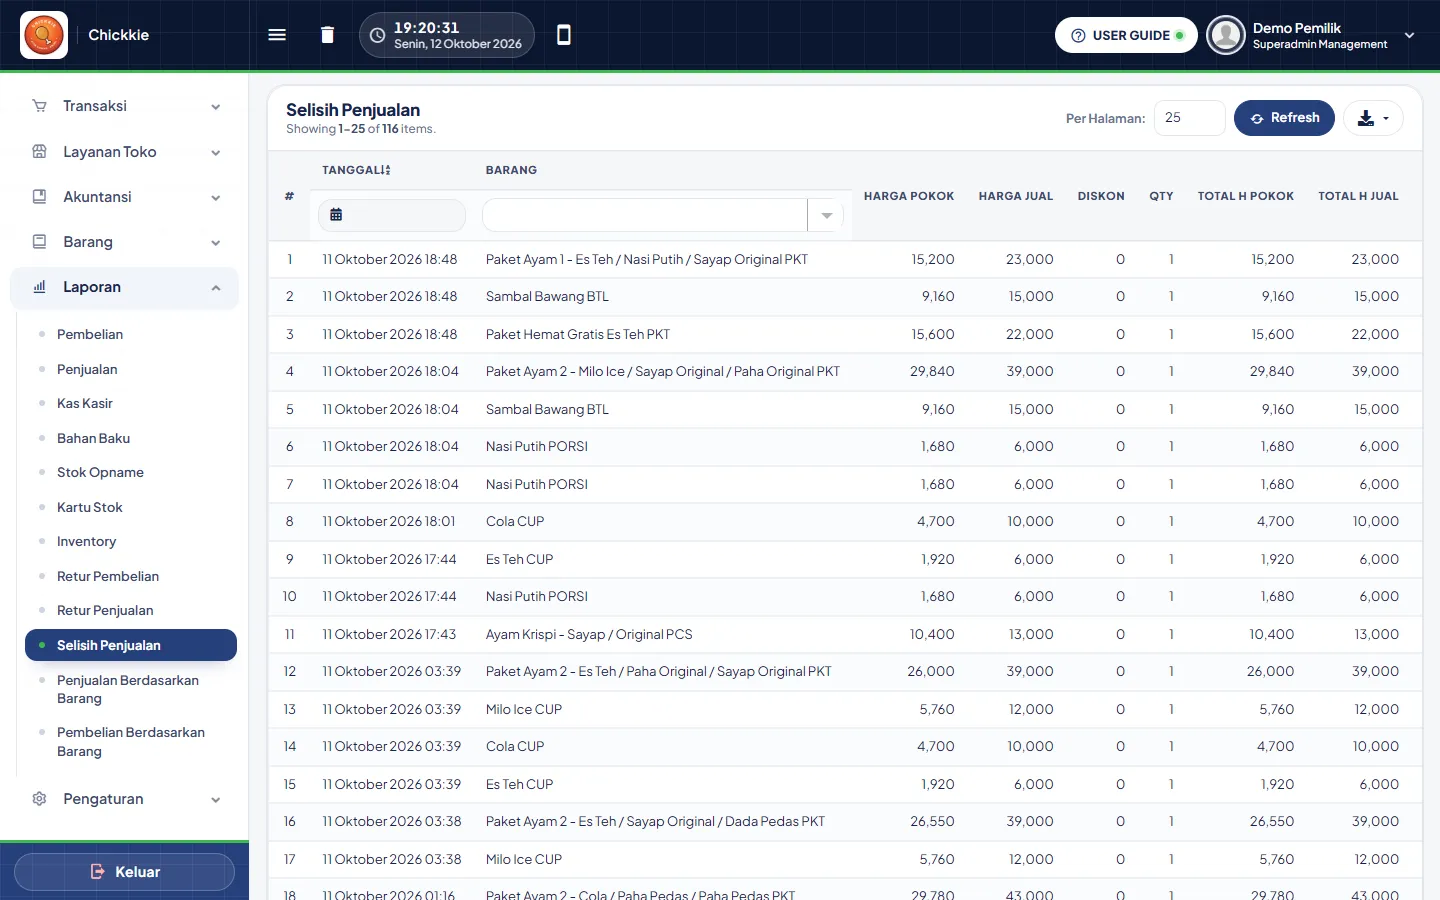Open the Retur Penjualan report
This screenshot has width=1440, height=900.
pos(105,610)
